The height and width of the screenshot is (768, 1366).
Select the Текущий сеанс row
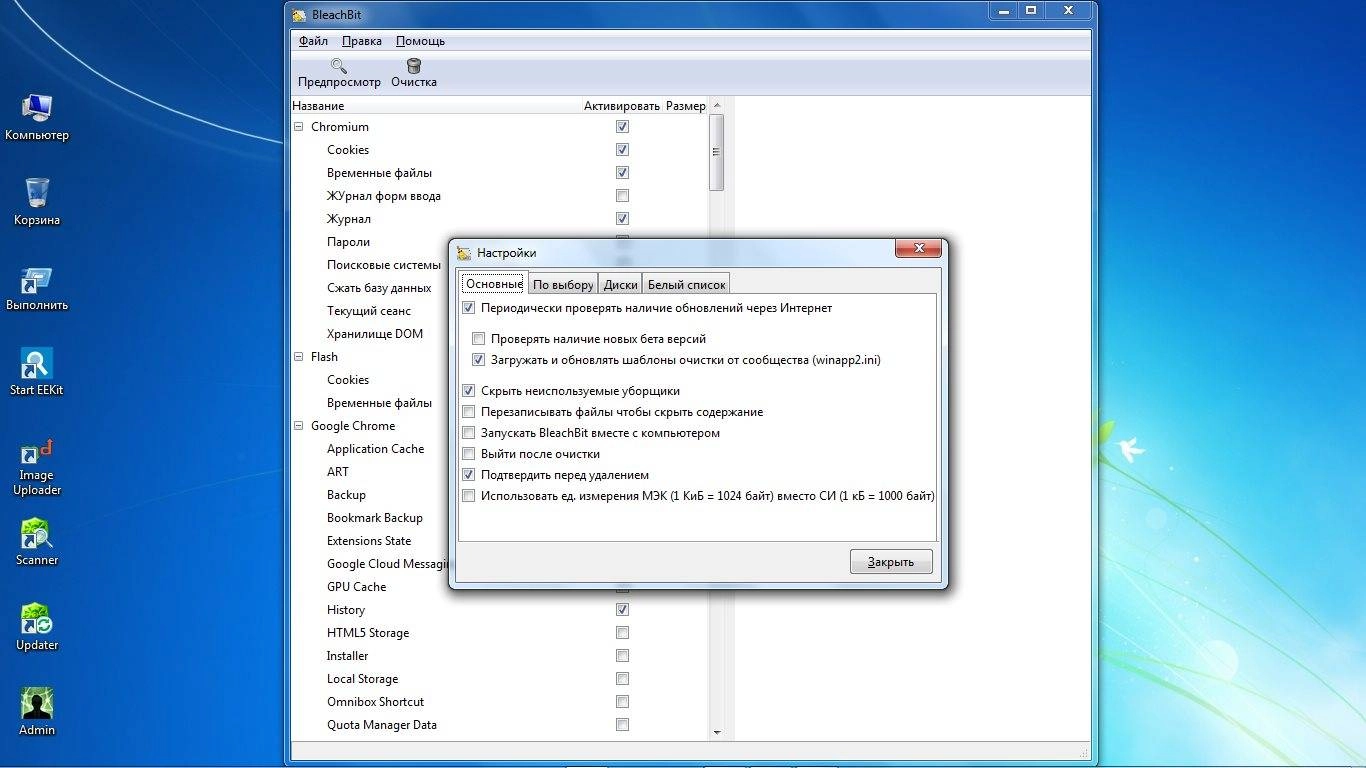click(x=368, y=311)
